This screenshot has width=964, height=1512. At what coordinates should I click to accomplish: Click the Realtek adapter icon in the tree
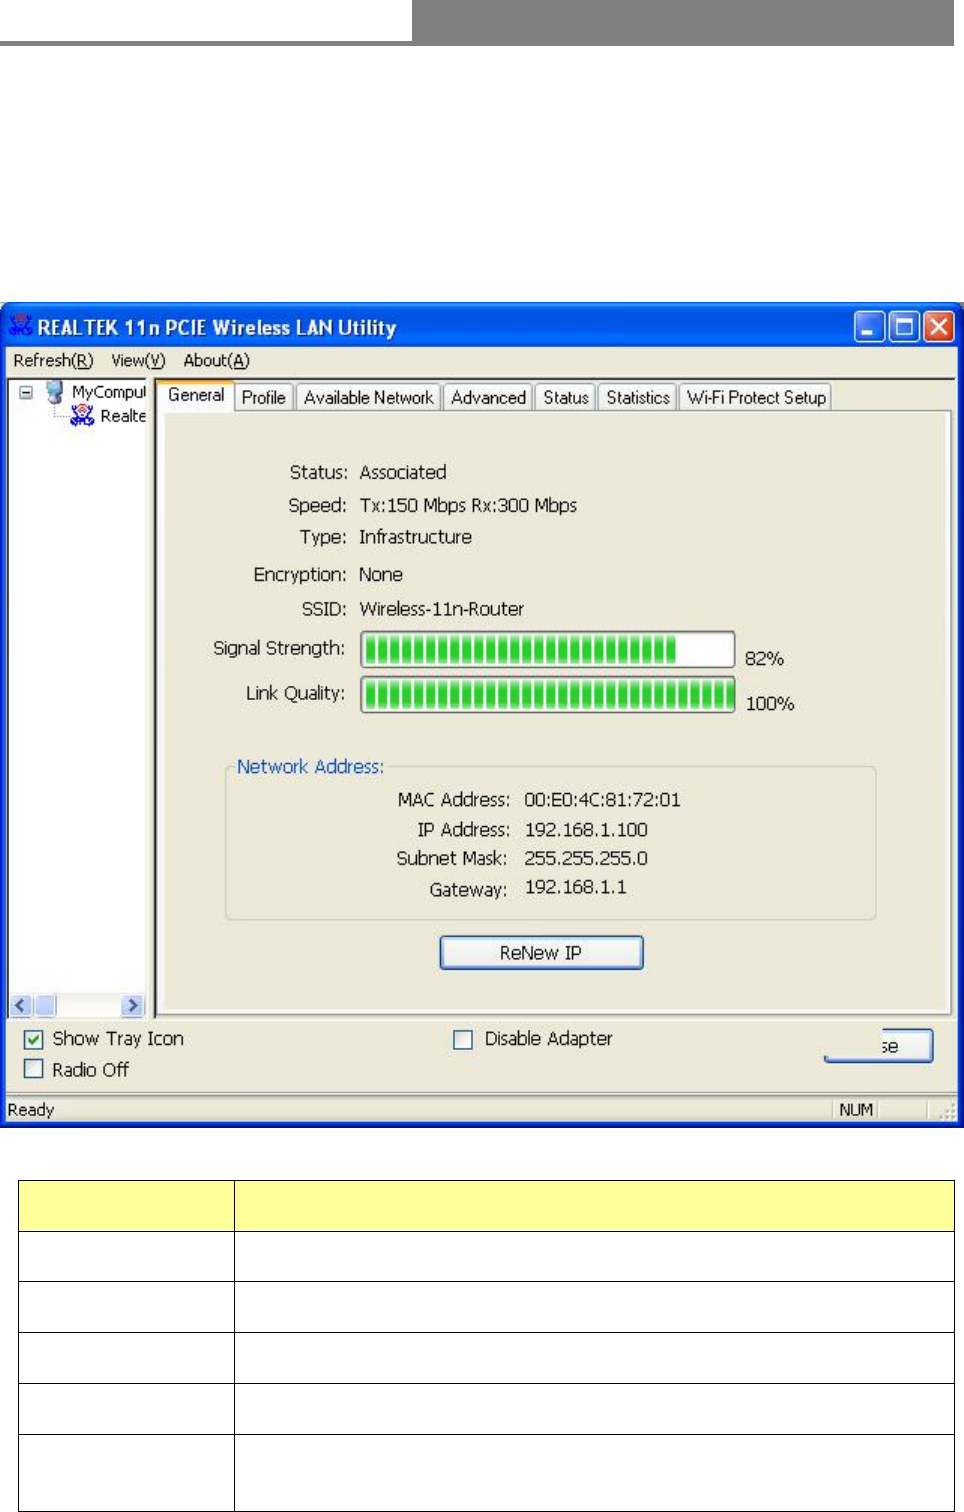pyautogui.click(x=82, y=416)
